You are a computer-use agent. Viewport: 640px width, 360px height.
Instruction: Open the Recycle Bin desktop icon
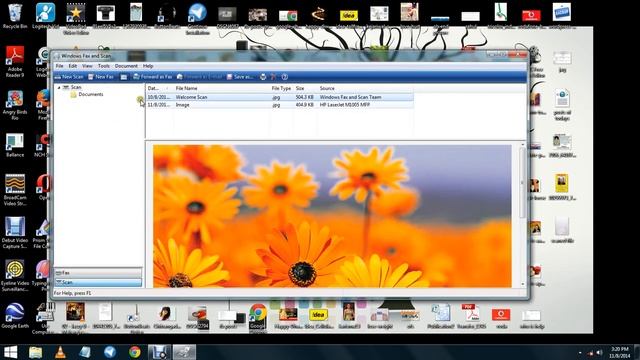pyautogui.click(x=15, y=16)
